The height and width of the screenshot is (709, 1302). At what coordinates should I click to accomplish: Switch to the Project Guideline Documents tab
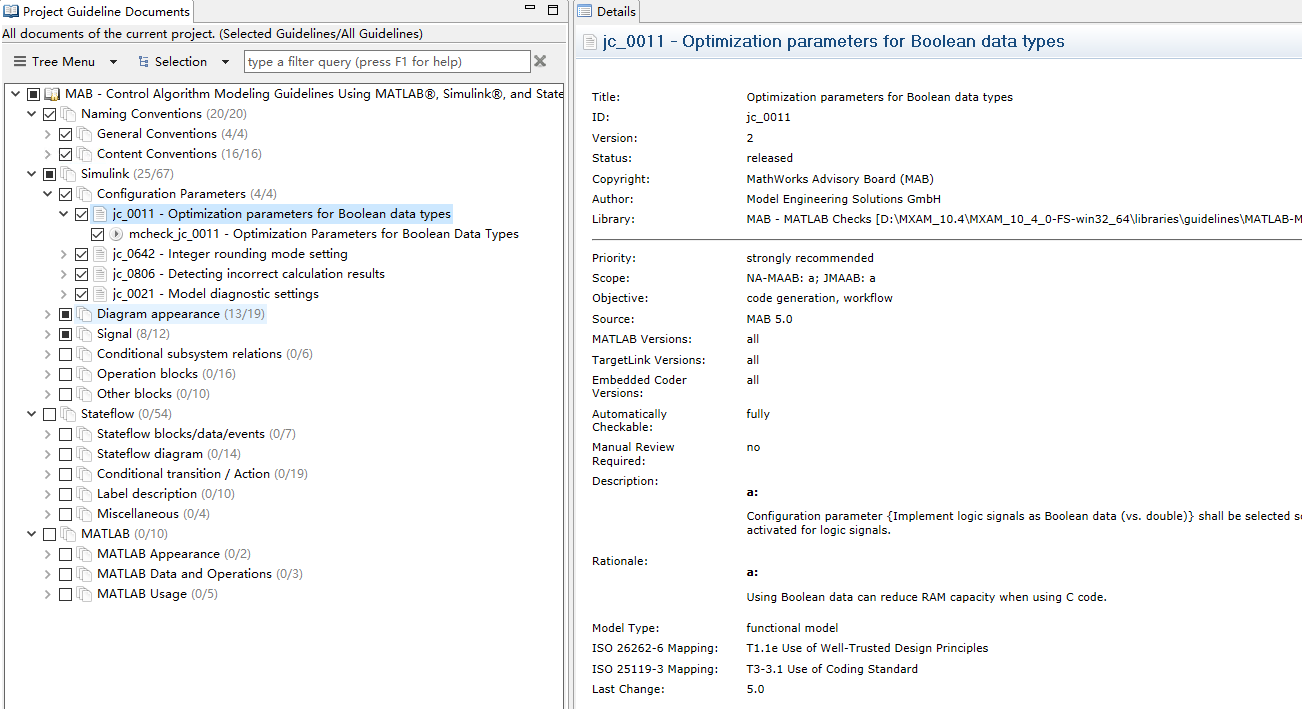96,12
